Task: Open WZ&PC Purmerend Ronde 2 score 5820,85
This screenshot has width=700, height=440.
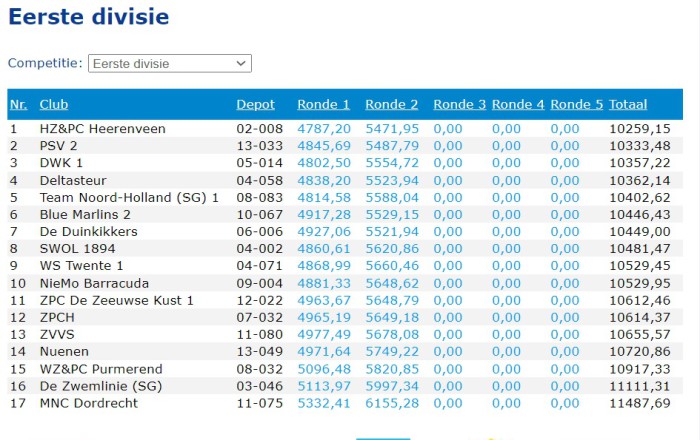Action: click(x=392, y=369)
